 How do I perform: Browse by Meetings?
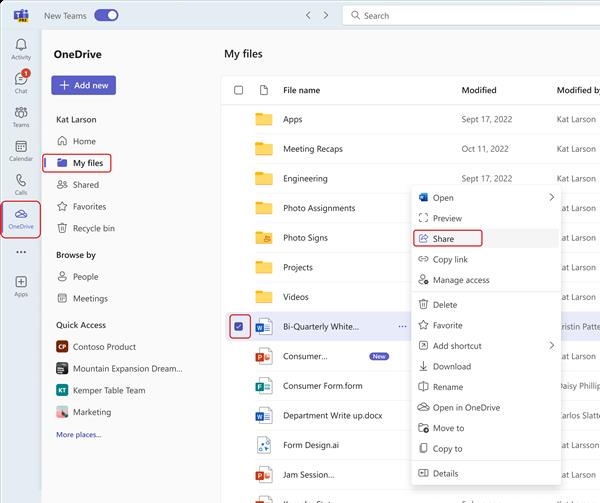82,298
